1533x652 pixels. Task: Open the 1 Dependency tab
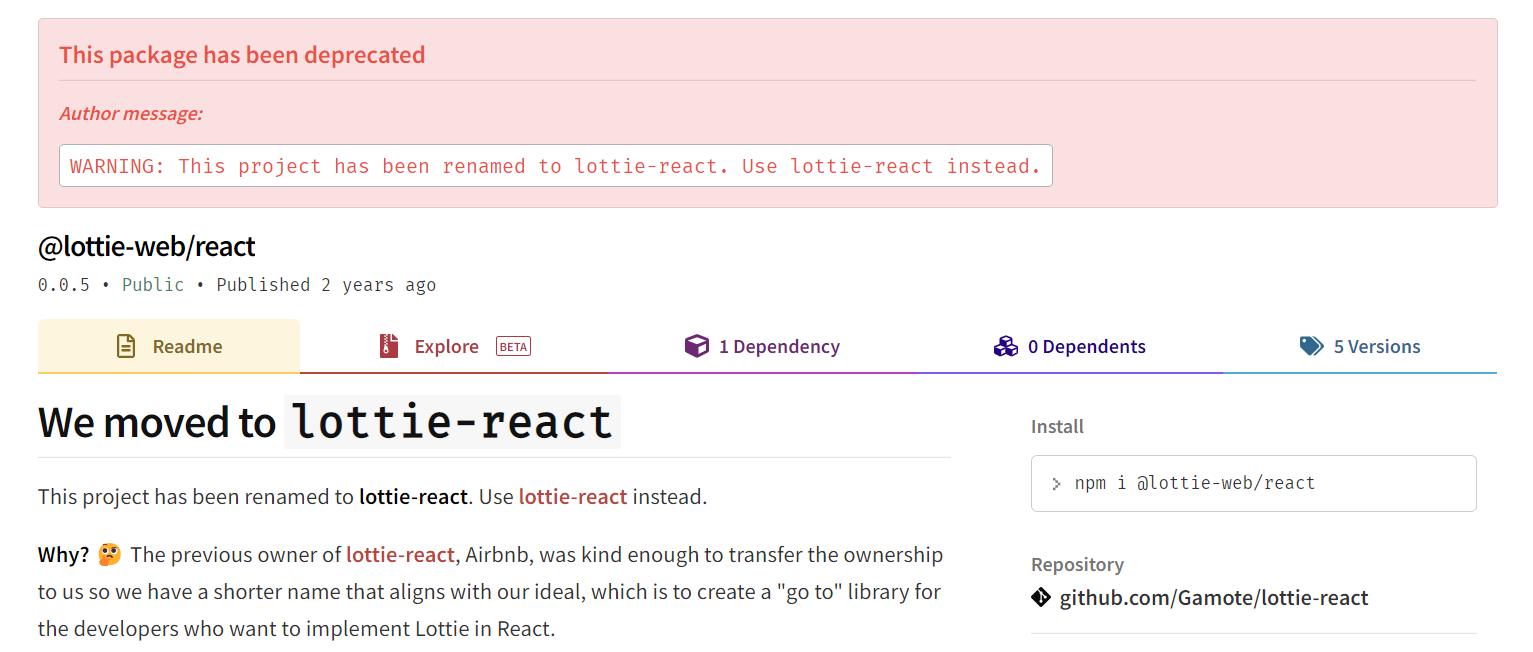click(x=762, y=346)
